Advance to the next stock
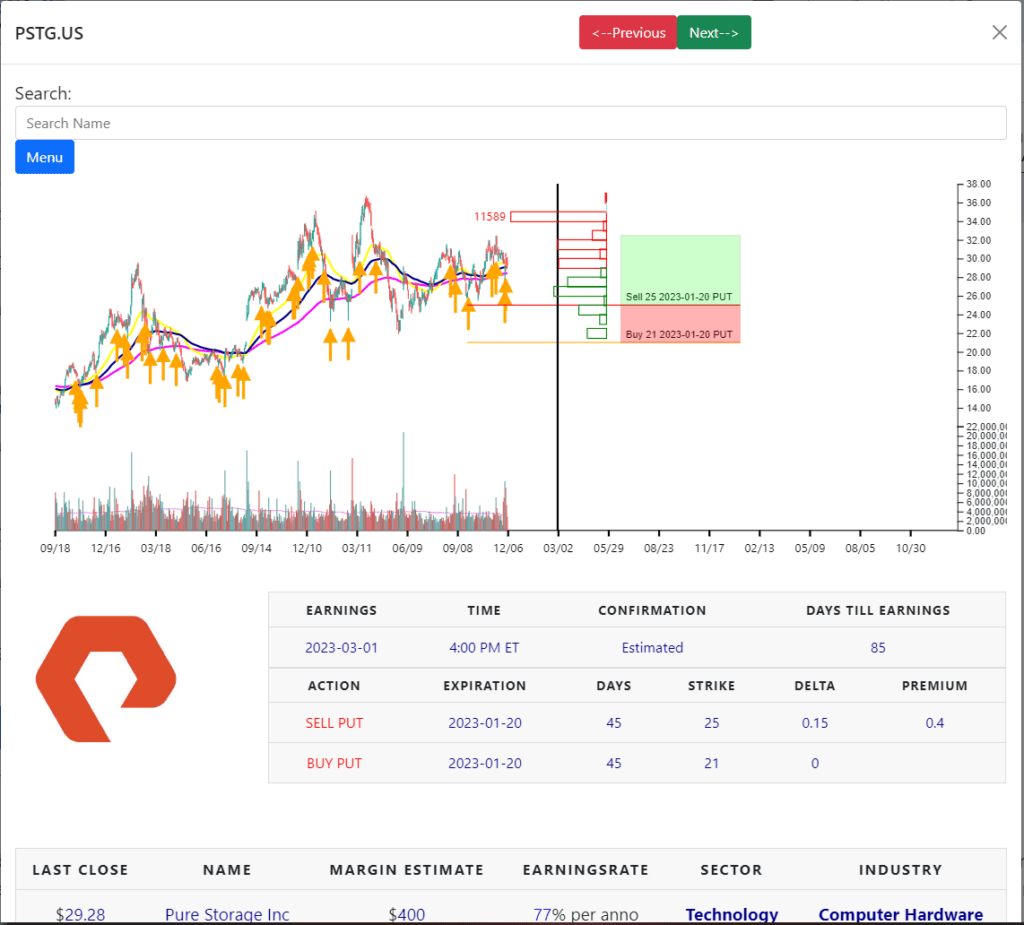 tap(714, 33)
